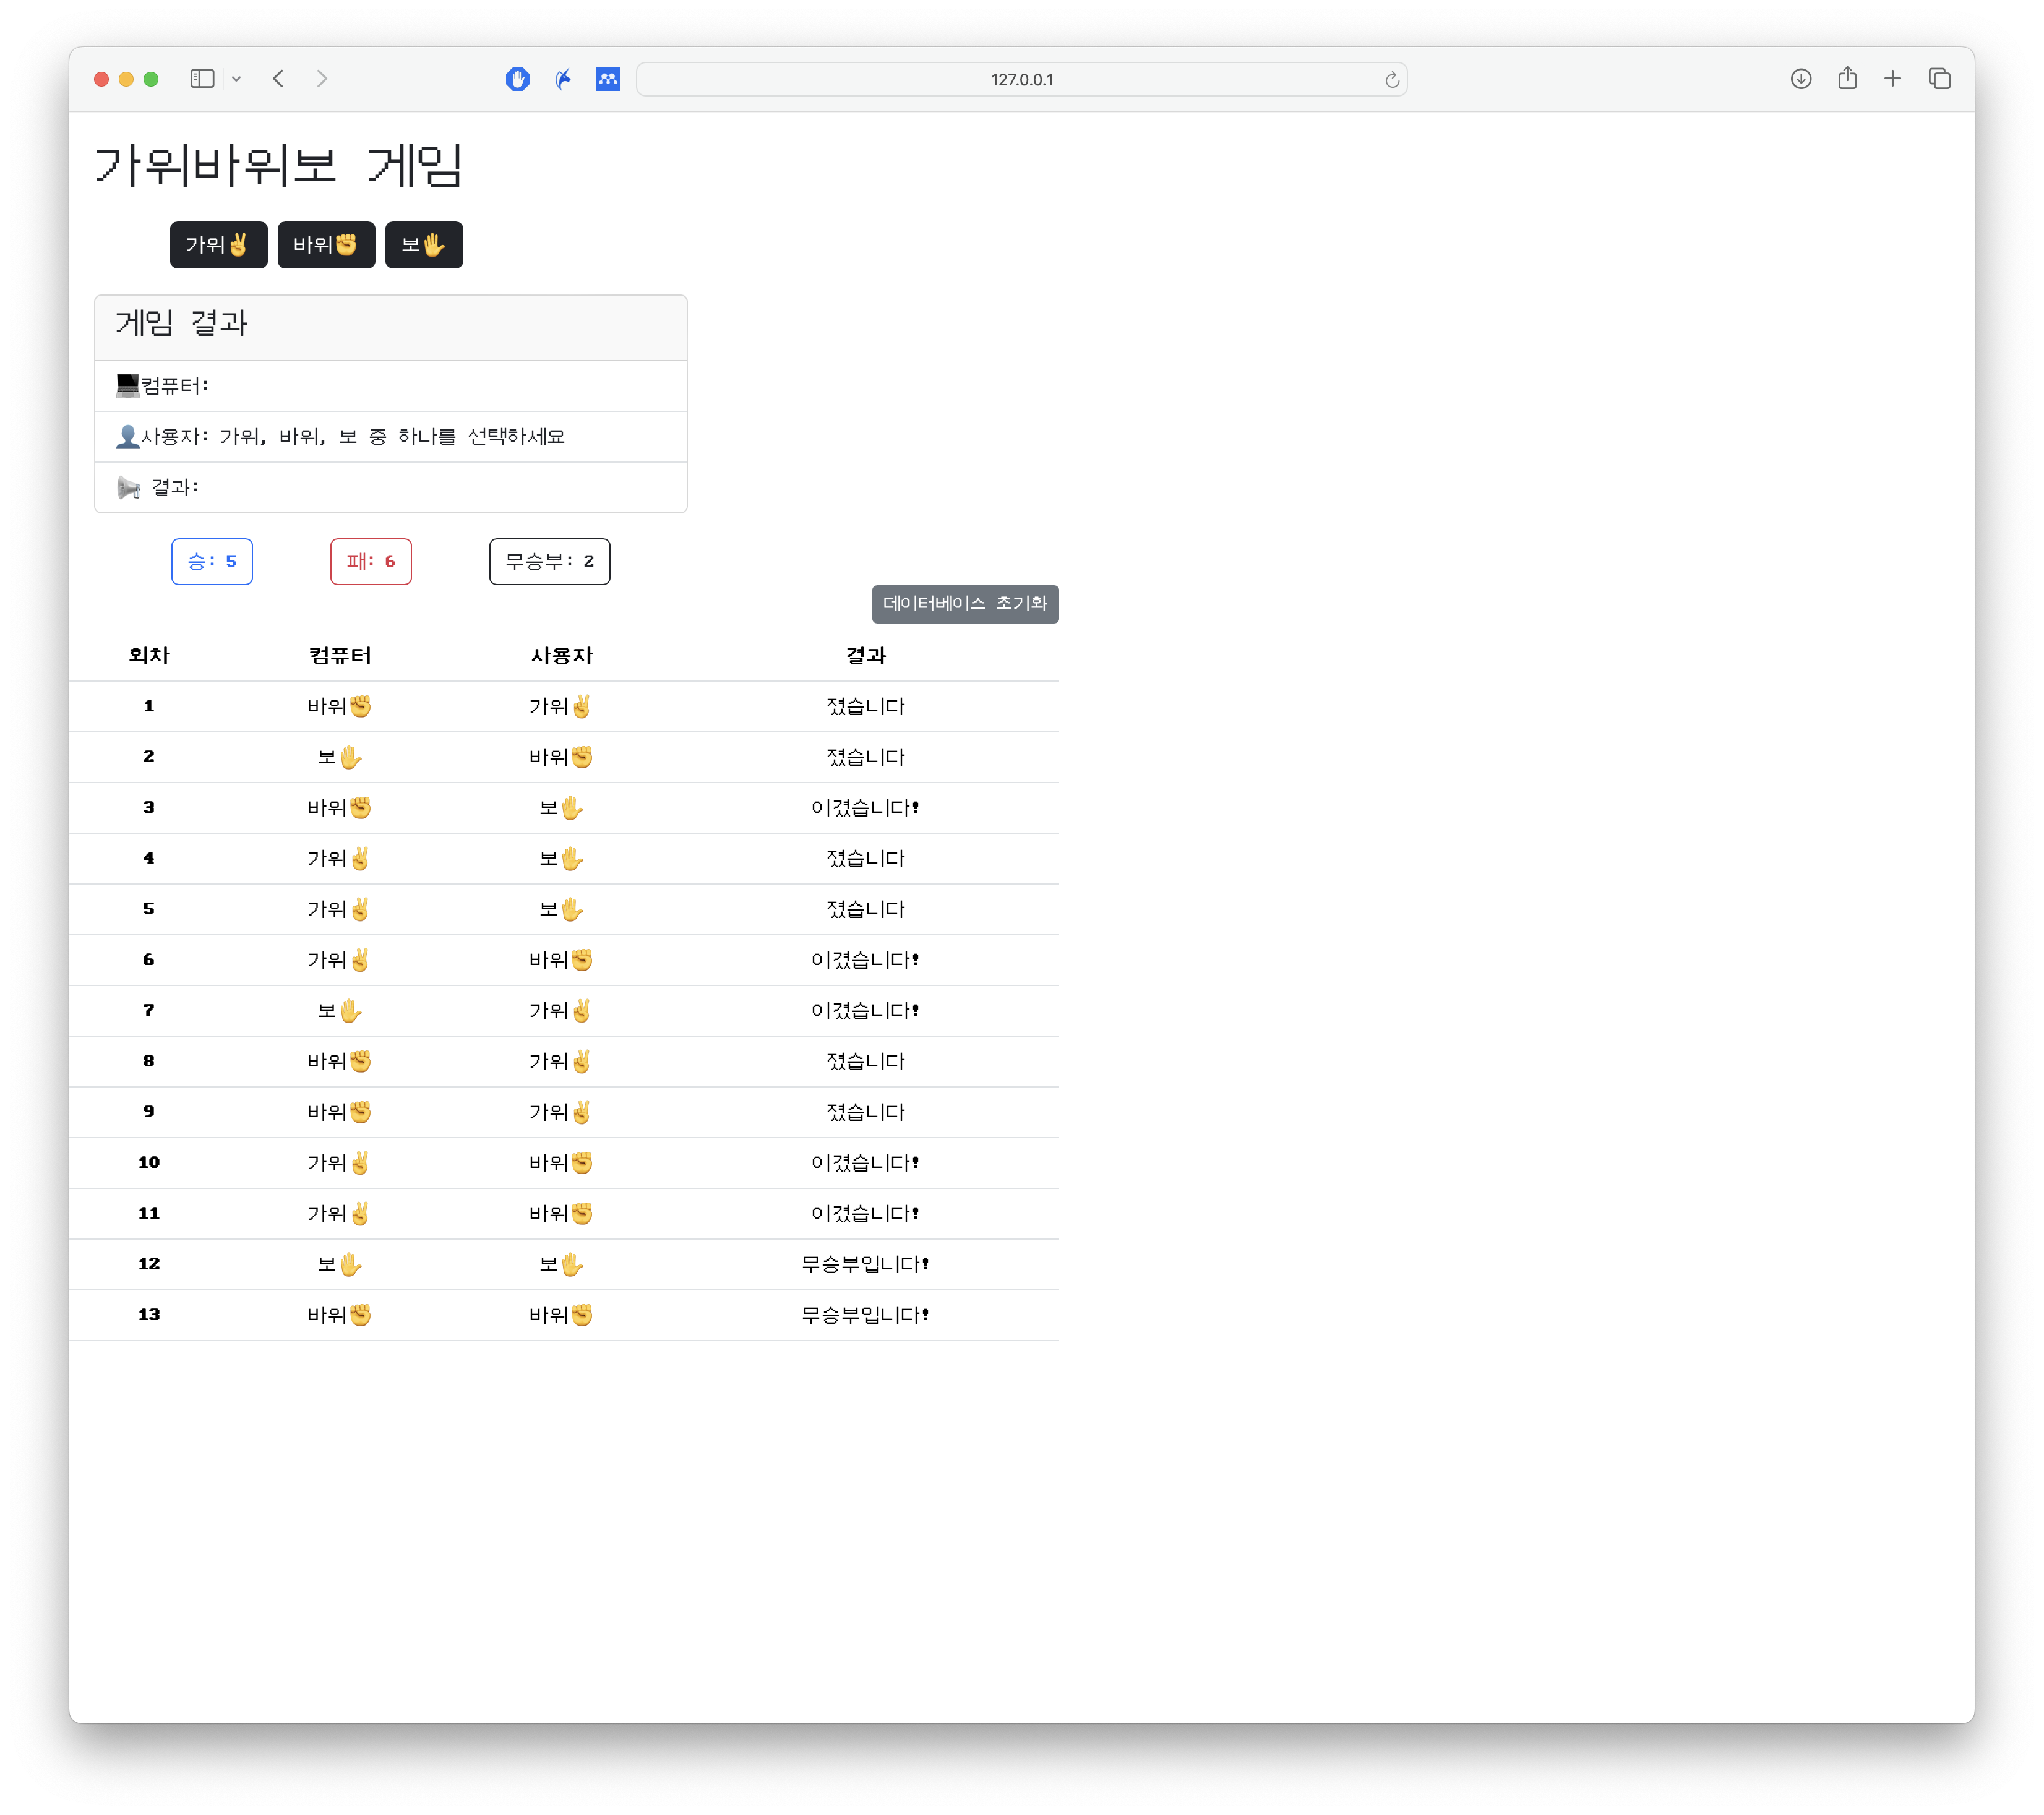Open the blue hand shield extension

click(517, 79)
